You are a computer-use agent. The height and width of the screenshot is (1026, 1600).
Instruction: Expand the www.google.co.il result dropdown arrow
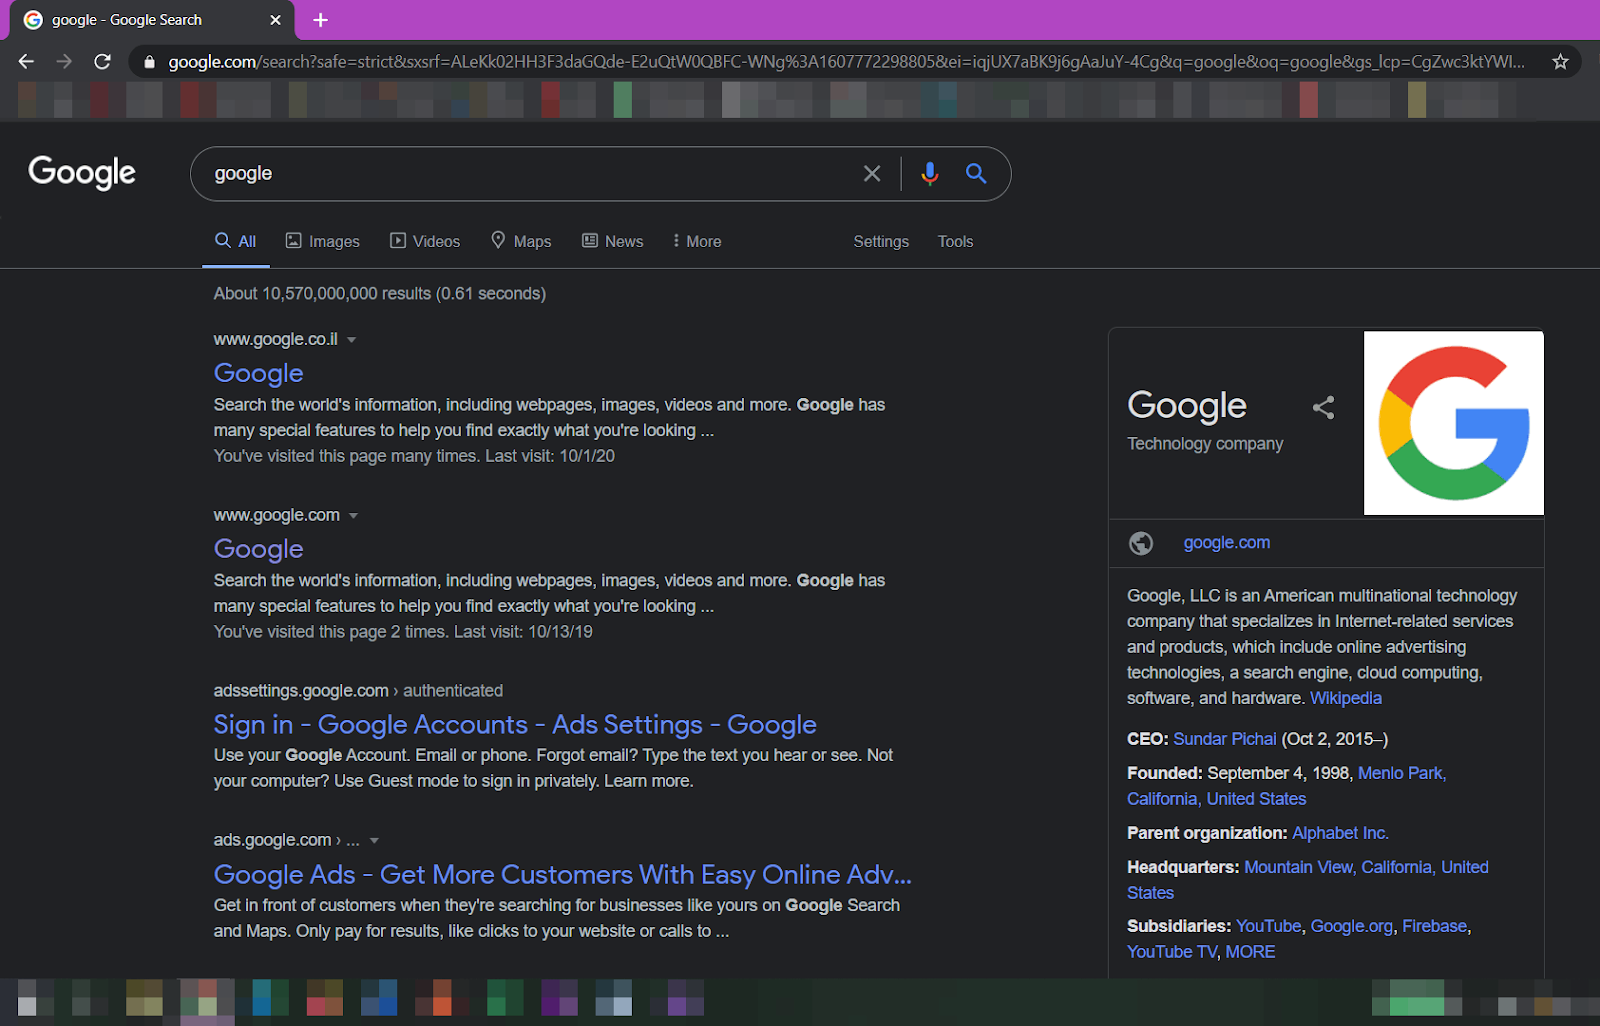point(352,339)
